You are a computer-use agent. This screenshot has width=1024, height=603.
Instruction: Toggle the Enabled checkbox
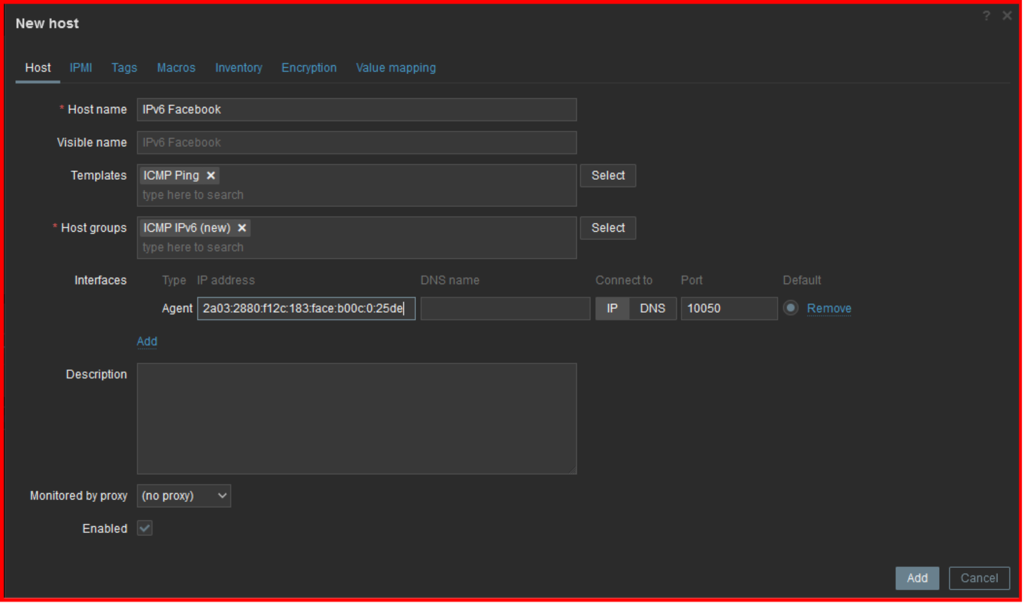tap(145, 528)
